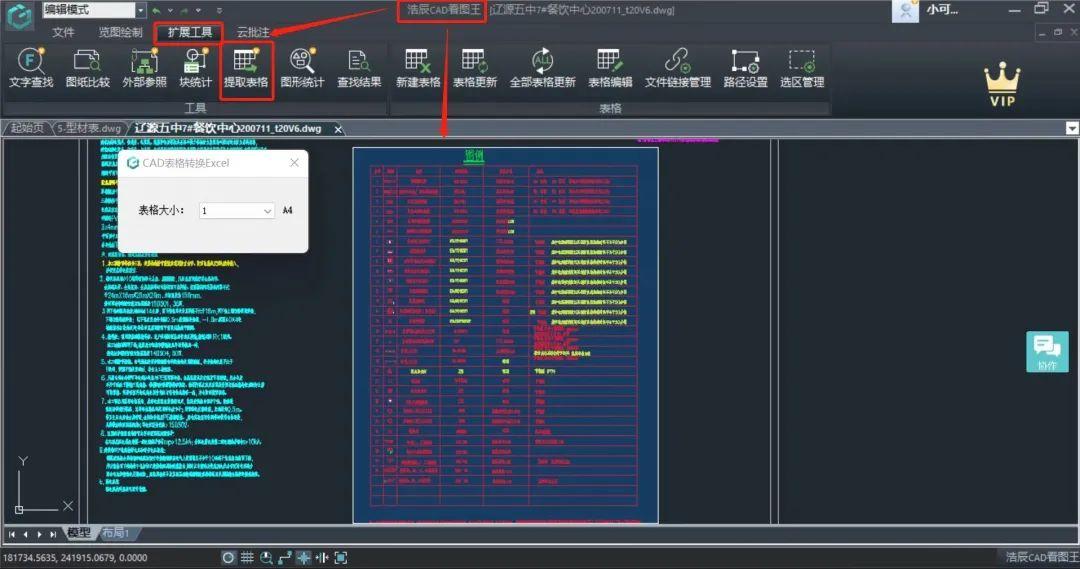Click the magnifier zoom icon in status bar
This screenshot has height=569, width=1080.
coord(266,558)
